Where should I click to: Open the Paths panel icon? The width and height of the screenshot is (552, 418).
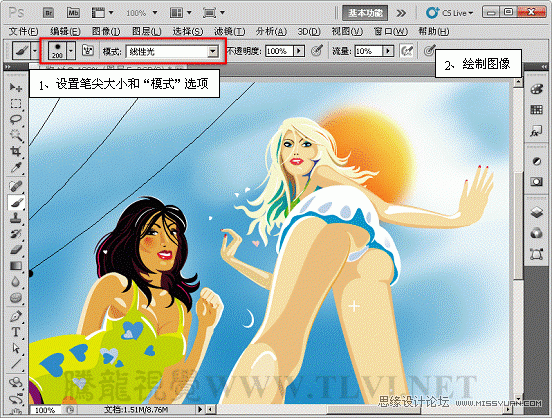tap(537, 254)
